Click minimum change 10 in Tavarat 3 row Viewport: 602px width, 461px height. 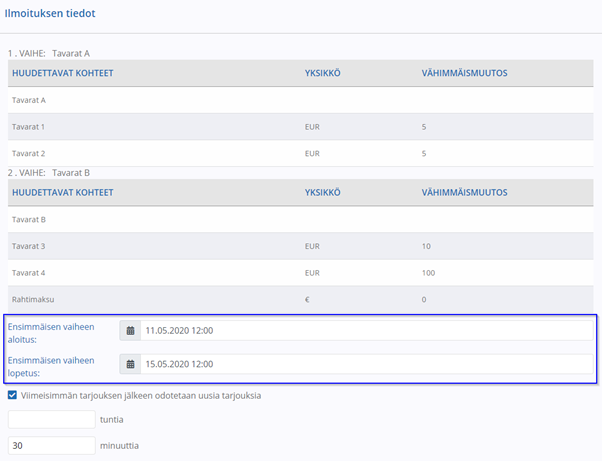pyautogui.click(x=426, y=246)
